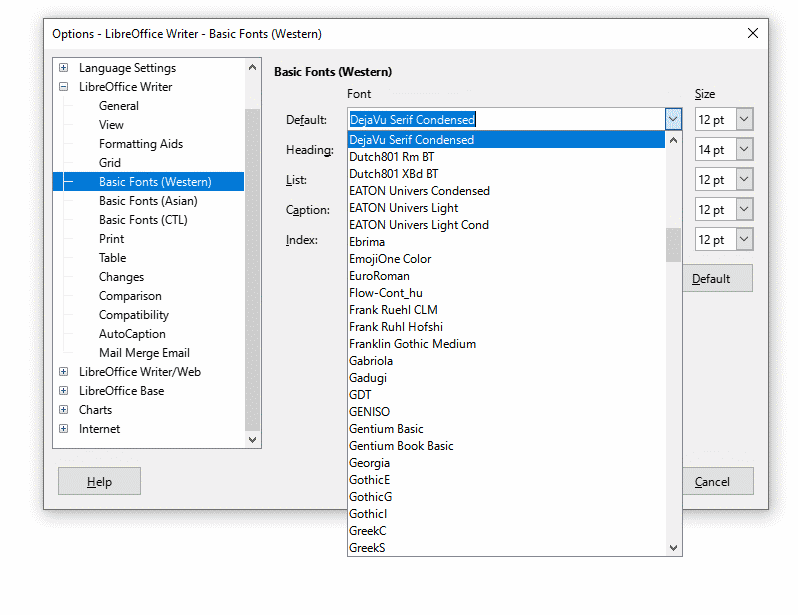Choose the Flow-Cont_hu font
Image resolution: width=798 pixels, height=615 pixels.
point(506,293)
